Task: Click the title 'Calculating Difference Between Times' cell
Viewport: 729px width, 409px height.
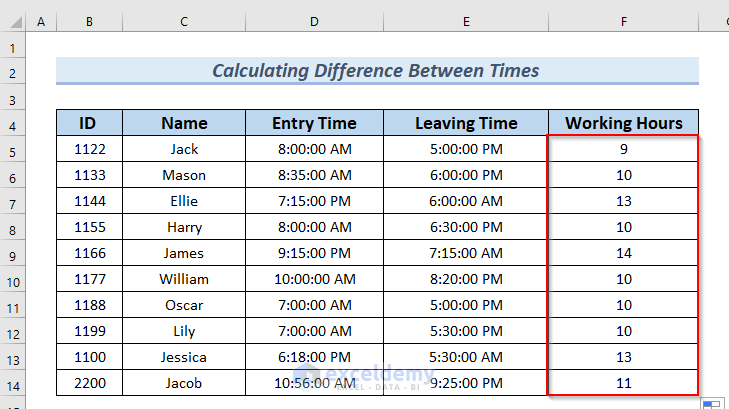Action: pyautogui.click(x=376, y=71)
